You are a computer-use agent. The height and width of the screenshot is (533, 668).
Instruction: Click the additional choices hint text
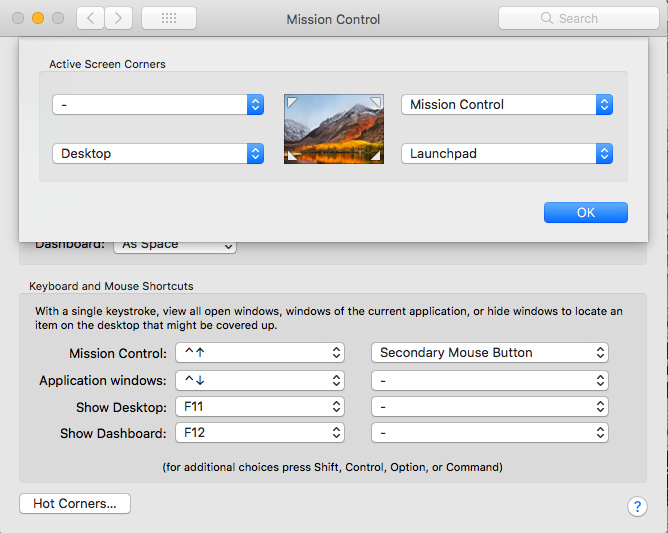click(x=333, y=467)
